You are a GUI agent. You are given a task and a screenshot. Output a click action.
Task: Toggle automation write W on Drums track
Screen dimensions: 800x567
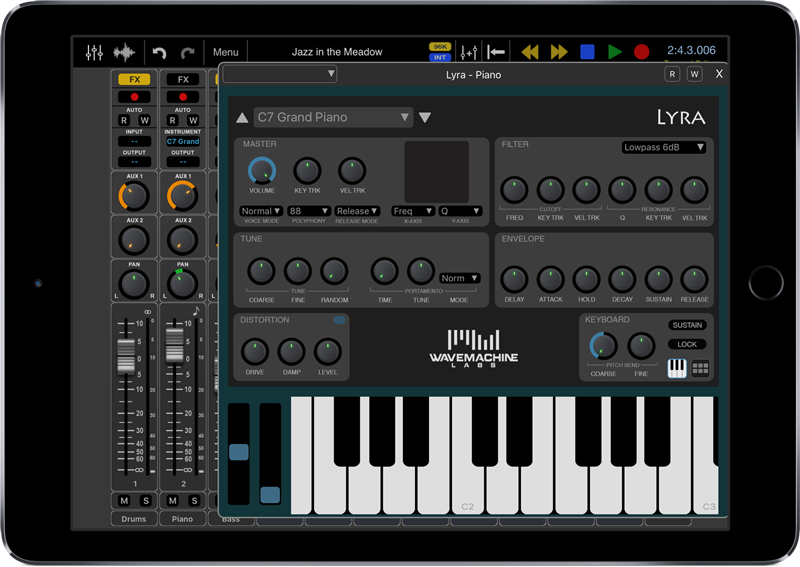pyautogui.click(x=144, y=120)
